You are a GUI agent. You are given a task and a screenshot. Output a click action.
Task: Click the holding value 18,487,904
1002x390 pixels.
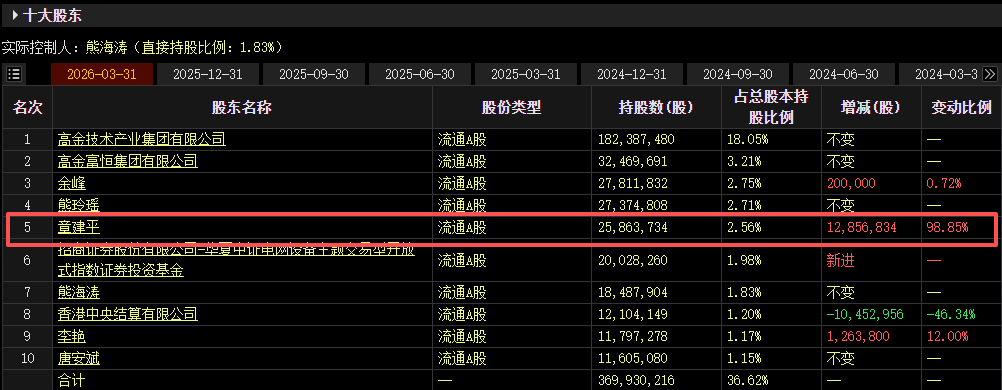[633, 293]
